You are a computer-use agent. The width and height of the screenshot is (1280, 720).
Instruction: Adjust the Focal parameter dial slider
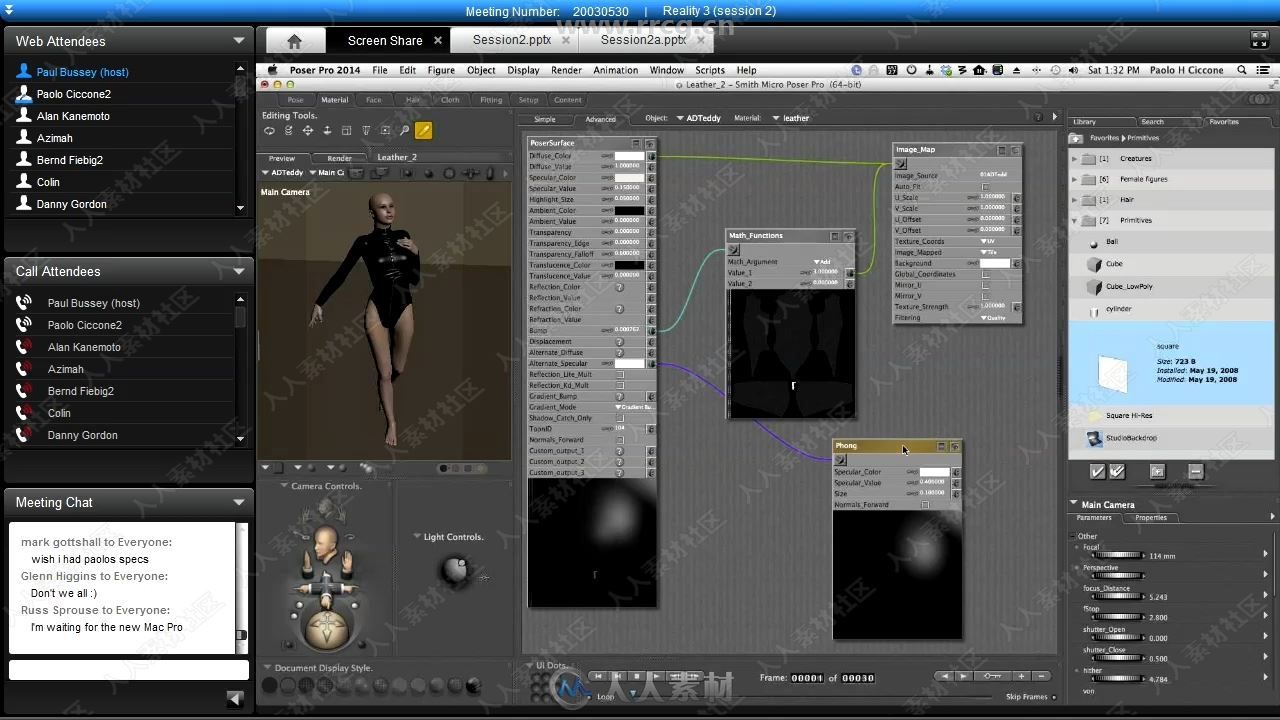1118,554
